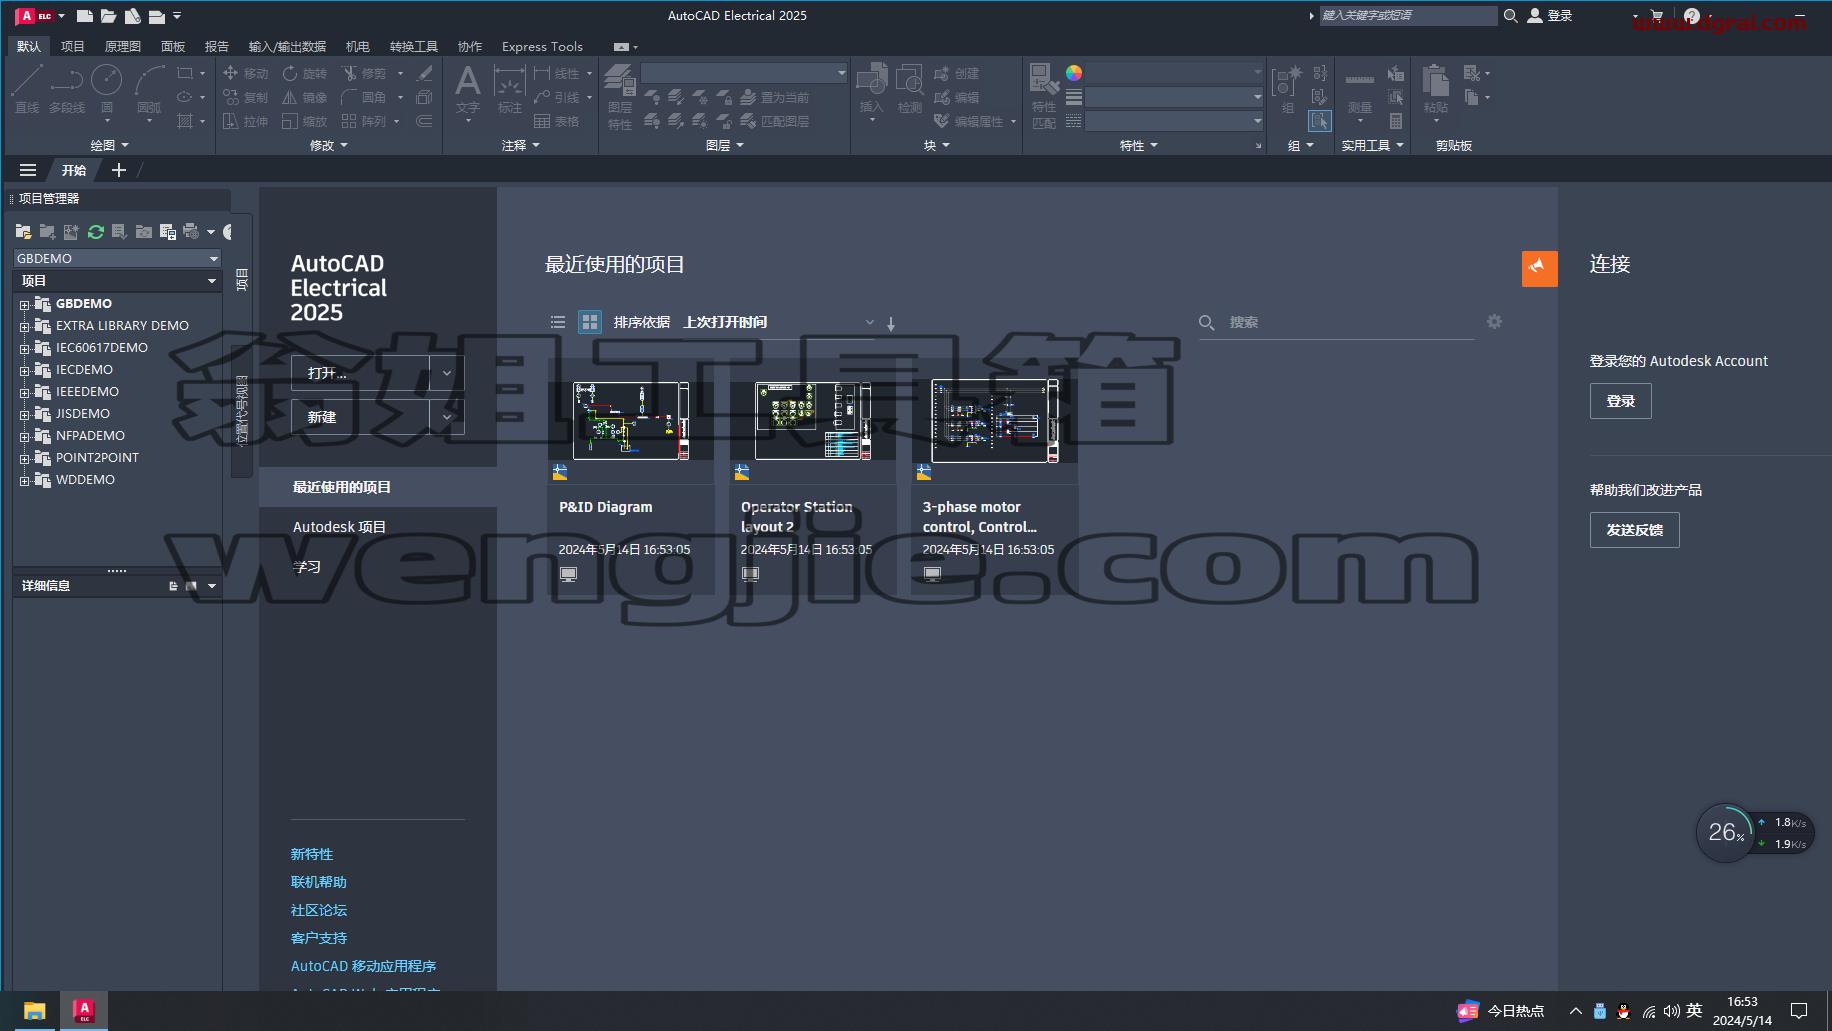This screenshot has width=1832, height=1031.
Task: Open the 原理图 ribbon tab
Action: (123, 46)
